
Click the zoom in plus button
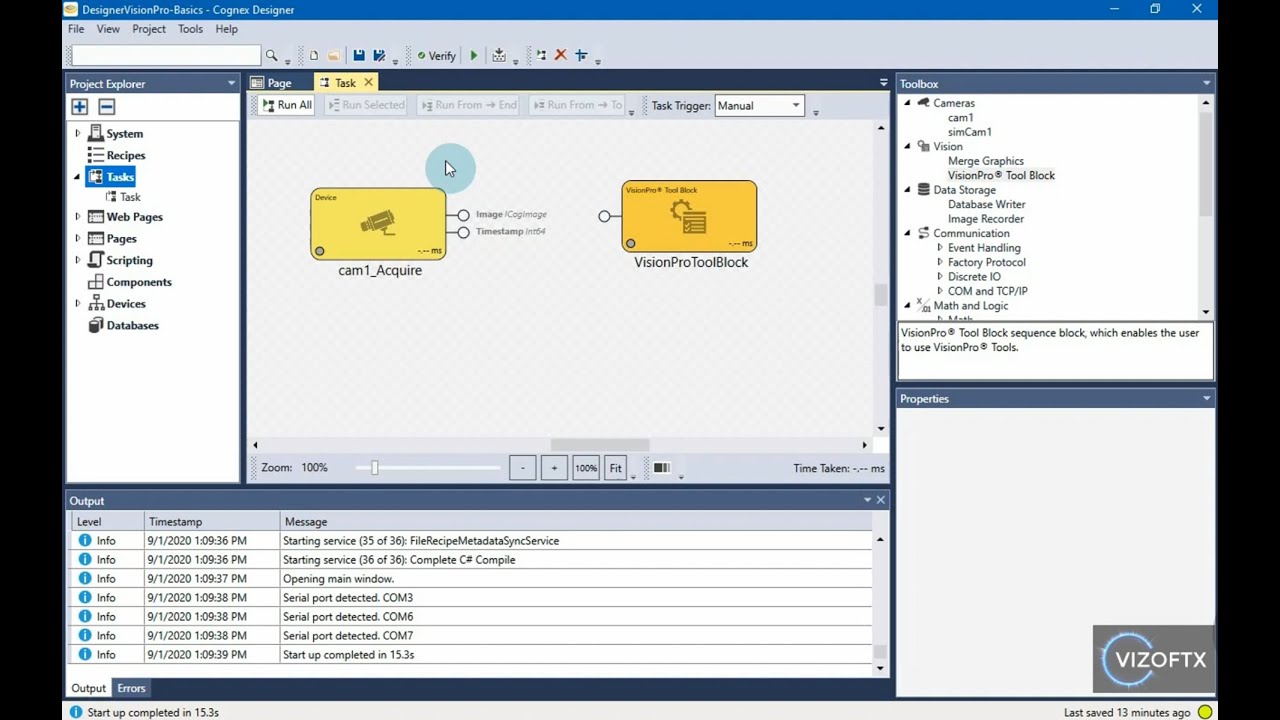pyautogui.click(x=554, y=468)
